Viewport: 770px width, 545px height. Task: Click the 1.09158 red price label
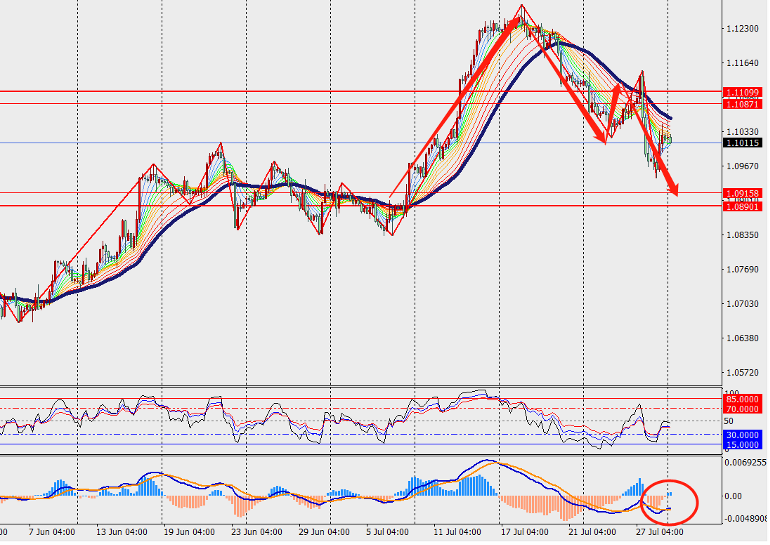pos(742,193)
